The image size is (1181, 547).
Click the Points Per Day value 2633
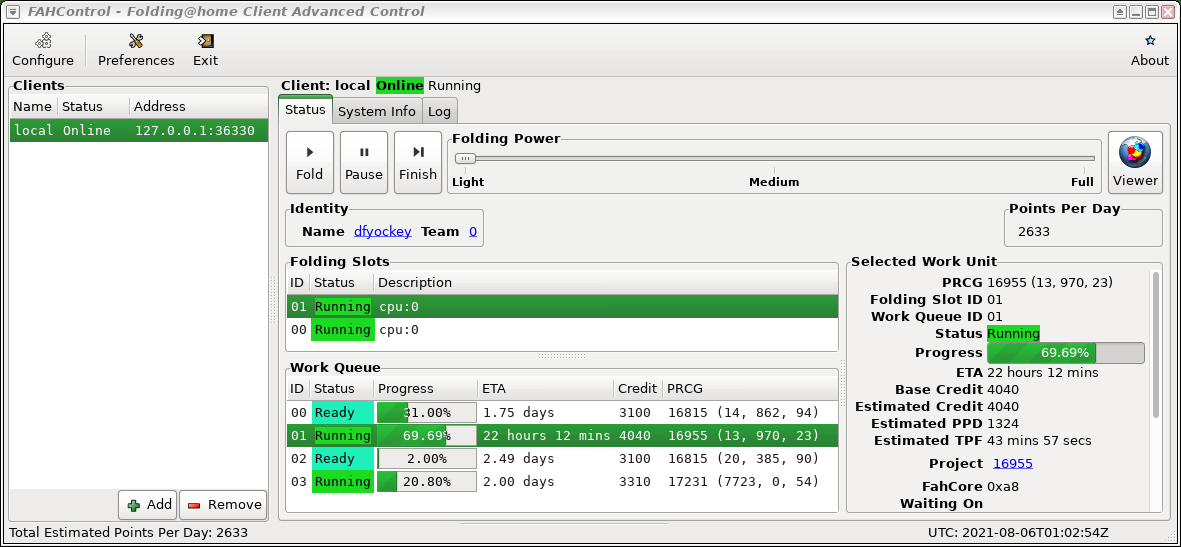click(1033, 231)
